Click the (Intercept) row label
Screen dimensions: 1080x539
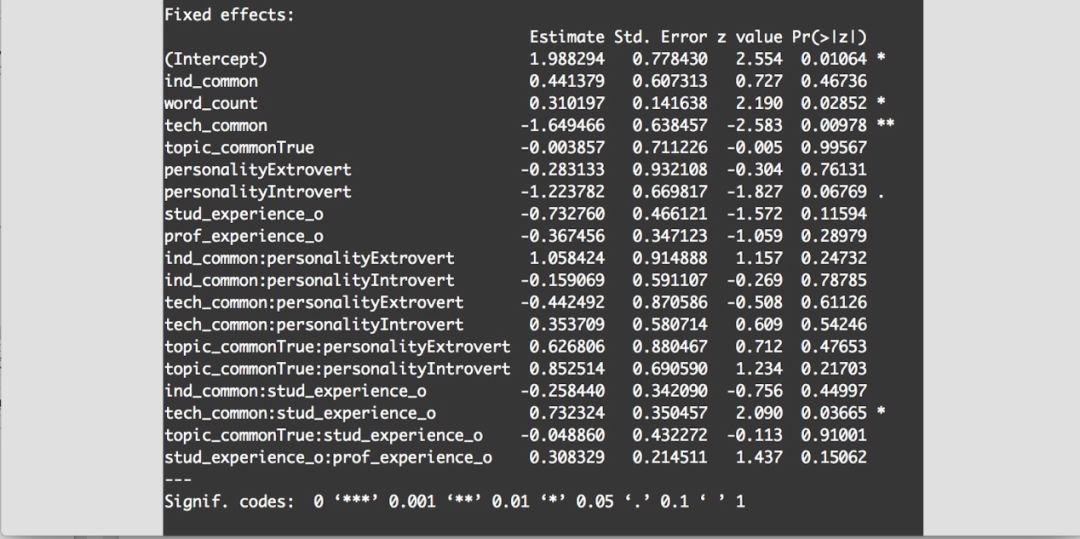click(x=218, y=59)
